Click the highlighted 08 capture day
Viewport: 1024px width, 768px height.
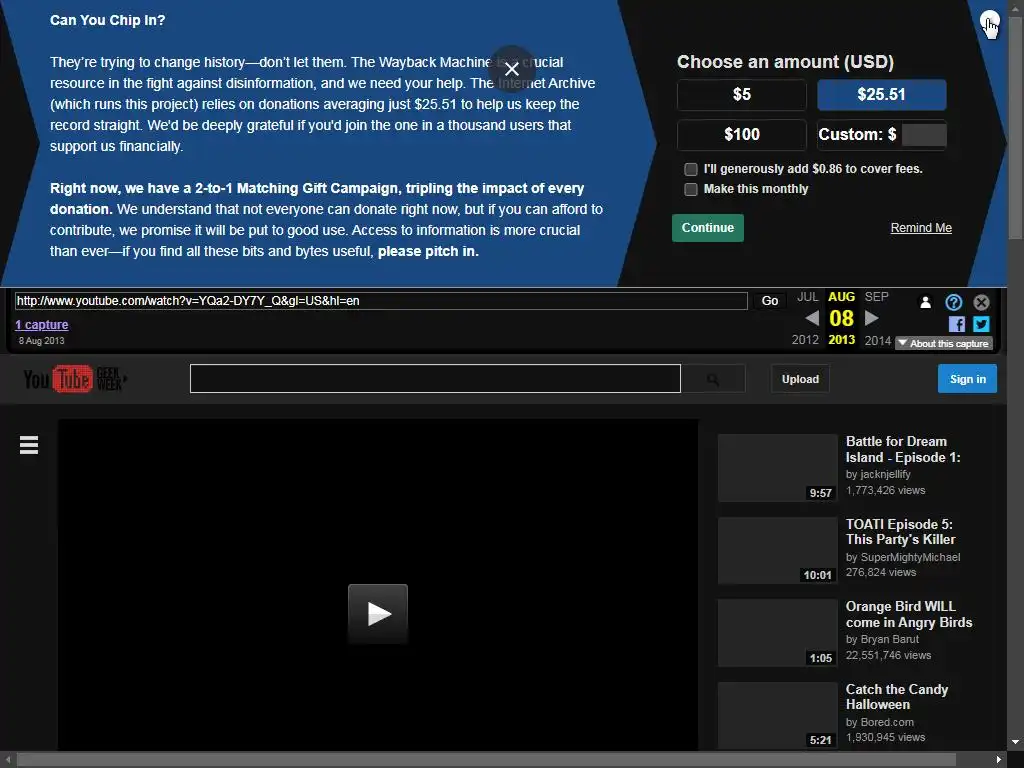click(x=841, y=319)
